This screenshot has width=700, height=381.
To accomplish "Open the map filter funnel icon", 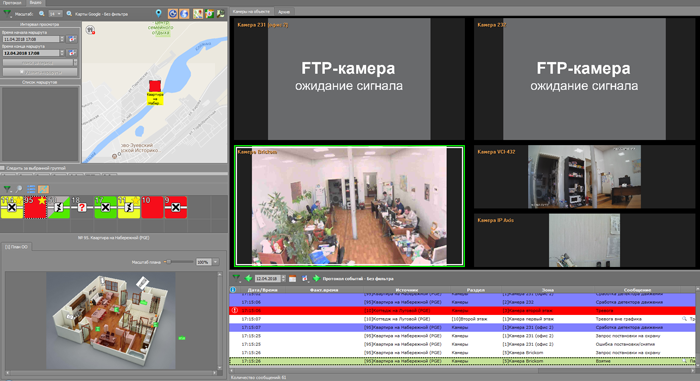I will 8,14.
